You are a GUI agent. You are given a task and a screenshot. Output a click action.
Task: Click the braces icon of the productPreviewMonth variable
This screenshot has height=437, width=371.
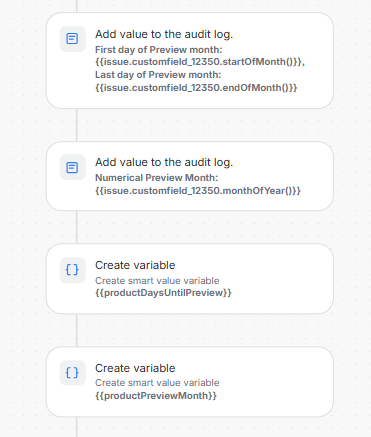72,373
